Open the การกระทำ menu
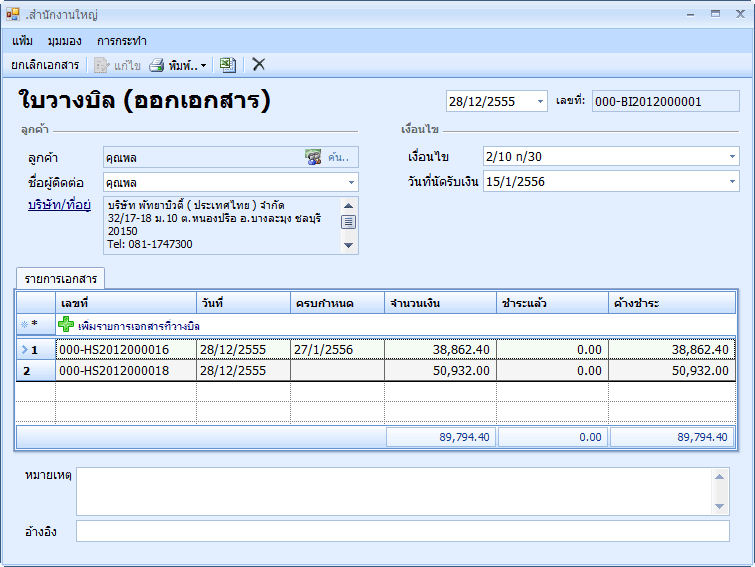Image resolution: width=755 pixels, height=567 pixels. pyautogui.click(x=122, y=41)
